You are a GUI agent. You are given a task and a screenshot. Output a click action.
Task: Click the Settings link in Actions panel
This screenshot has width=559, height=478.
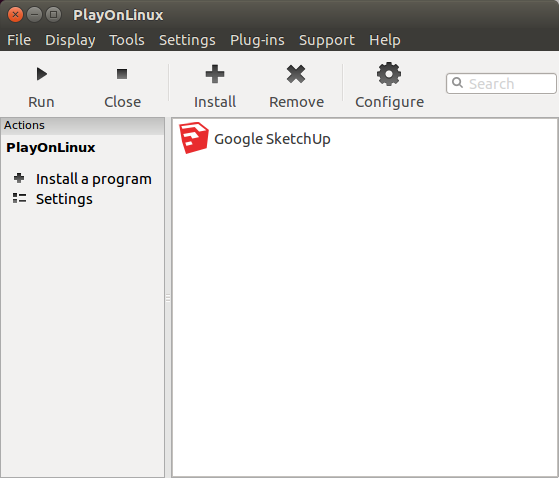click(64, 199)
